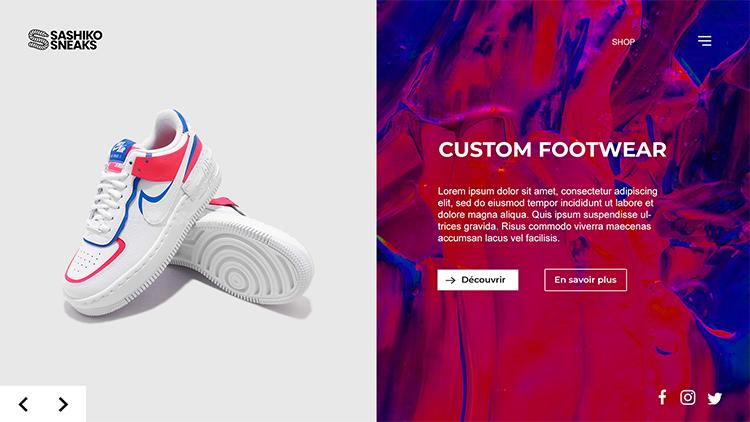Open the SHOP navigation link
Viewport: 750px width, 422px height.
point(623,42)
